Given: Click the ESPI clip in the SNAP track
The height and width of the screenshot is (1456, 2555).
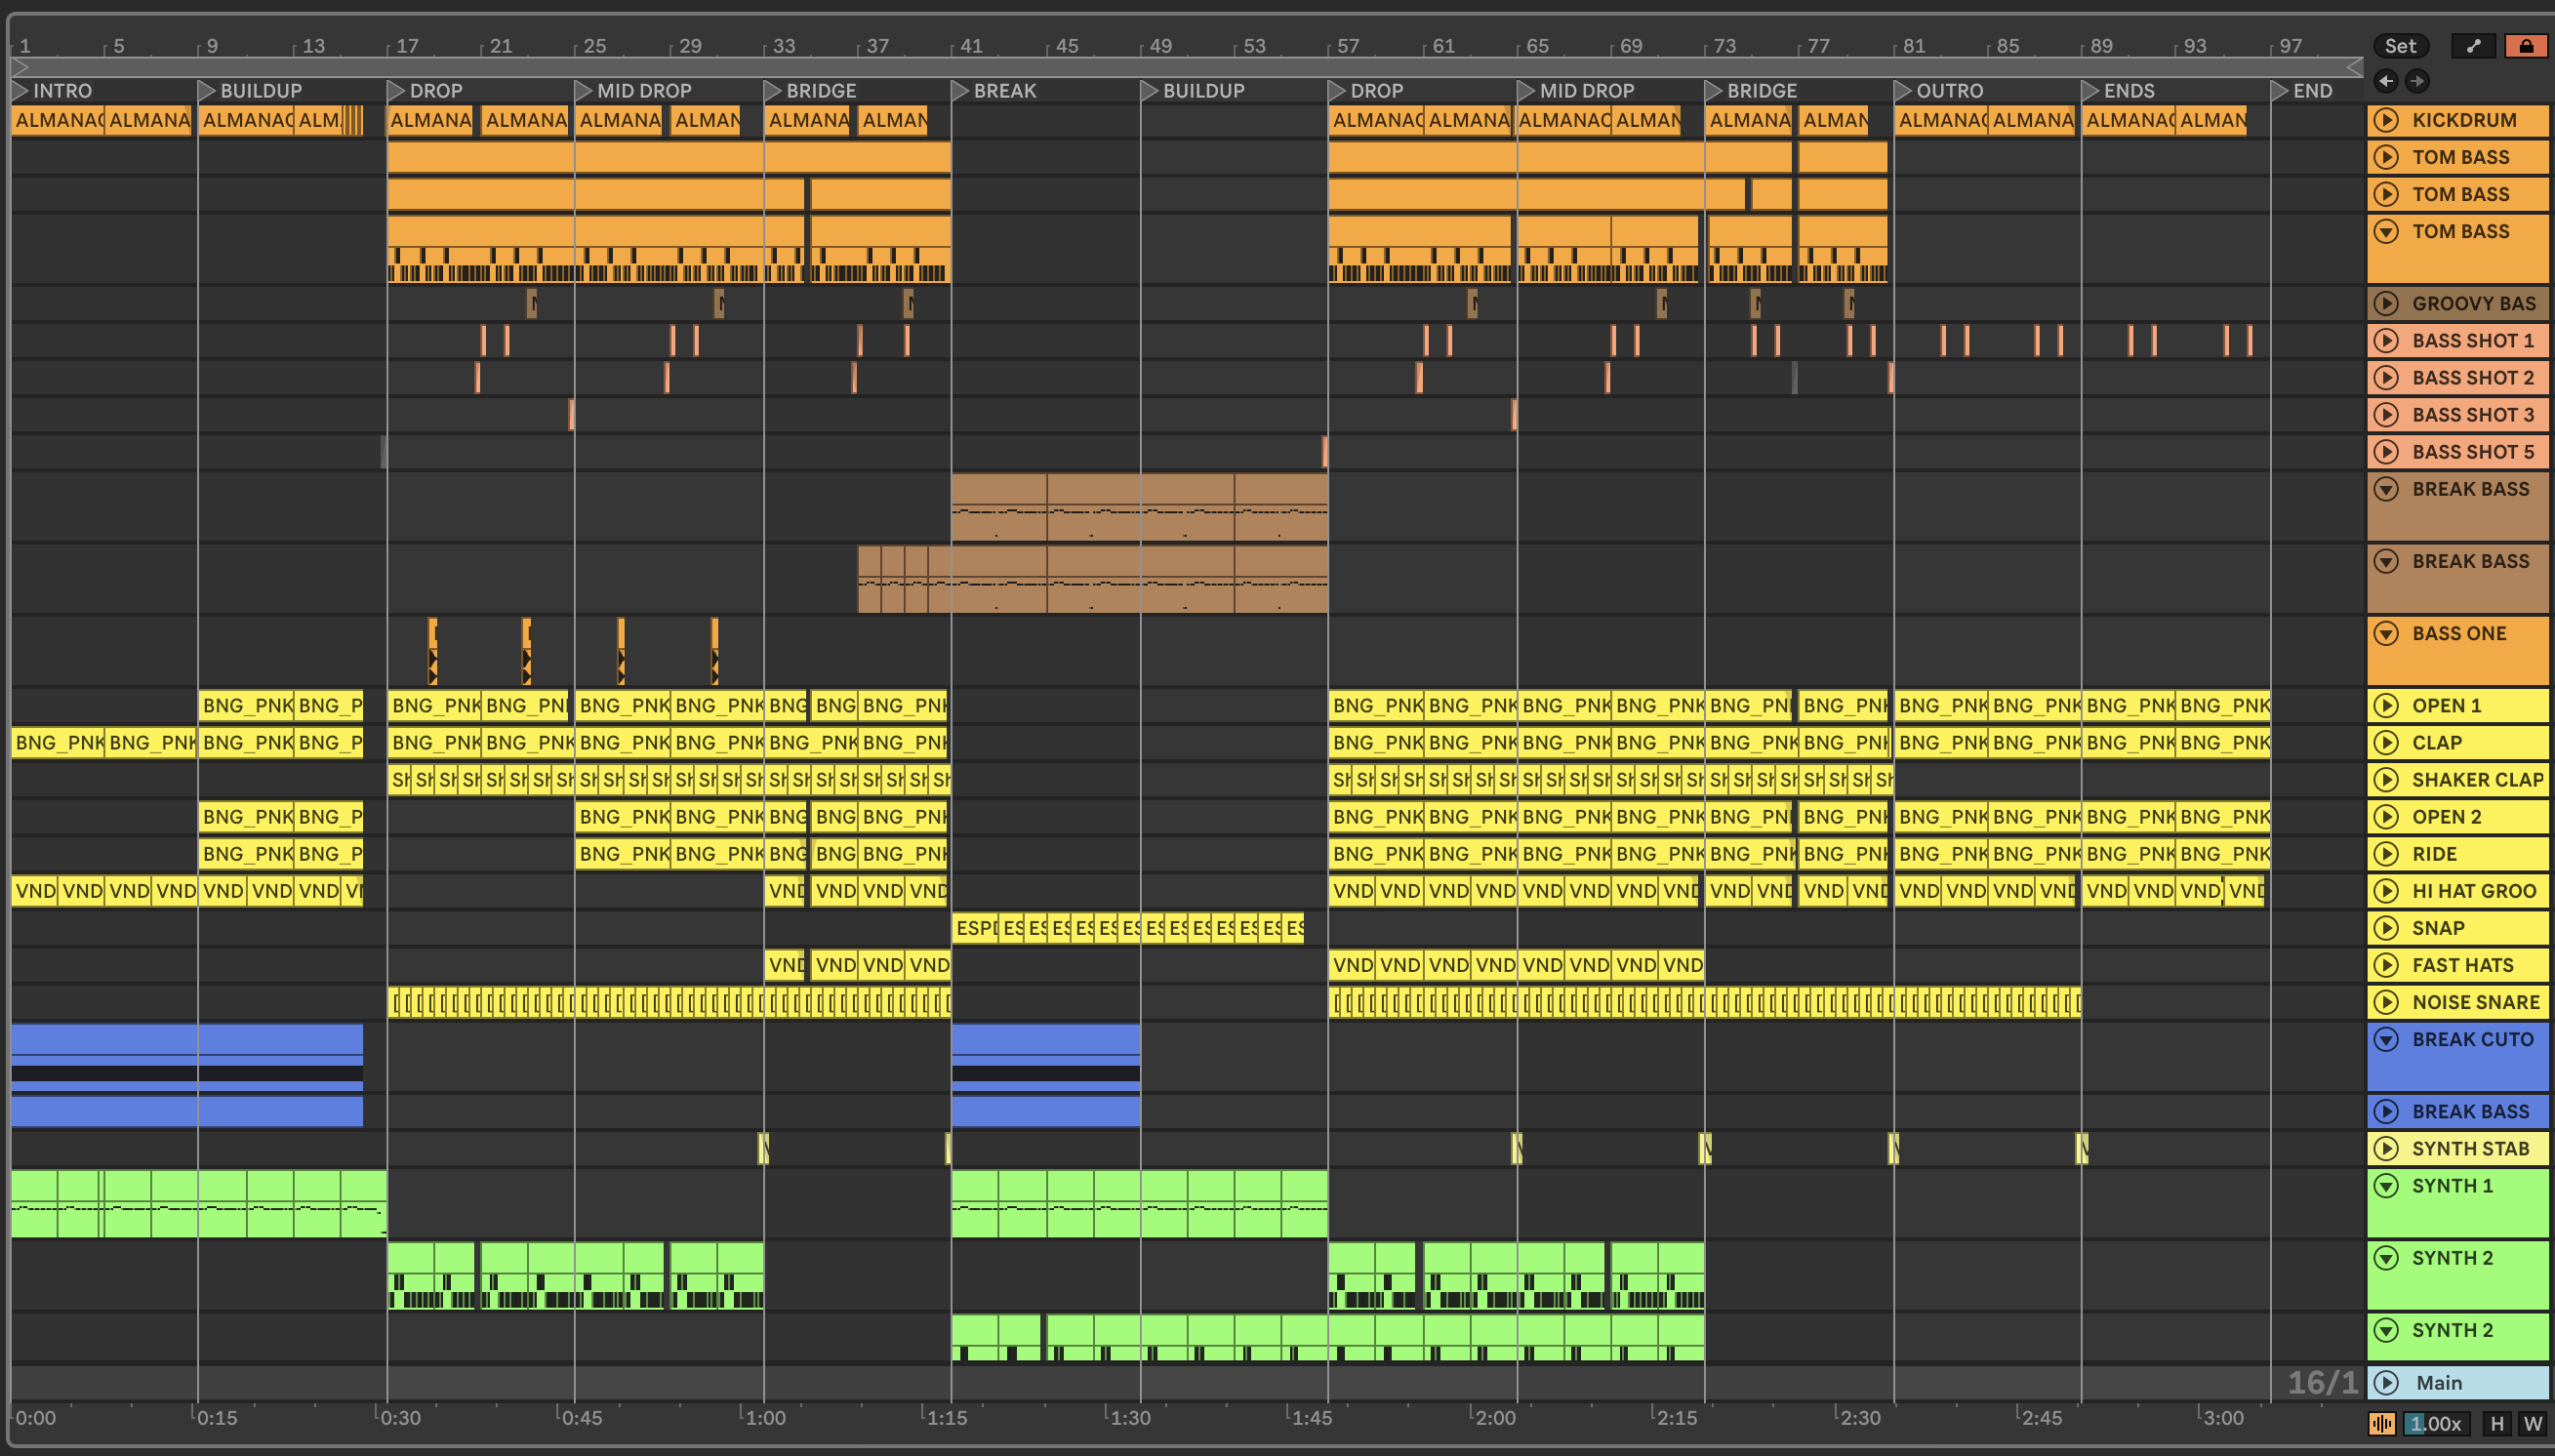Looking at the screenshot, I should 975,928.
